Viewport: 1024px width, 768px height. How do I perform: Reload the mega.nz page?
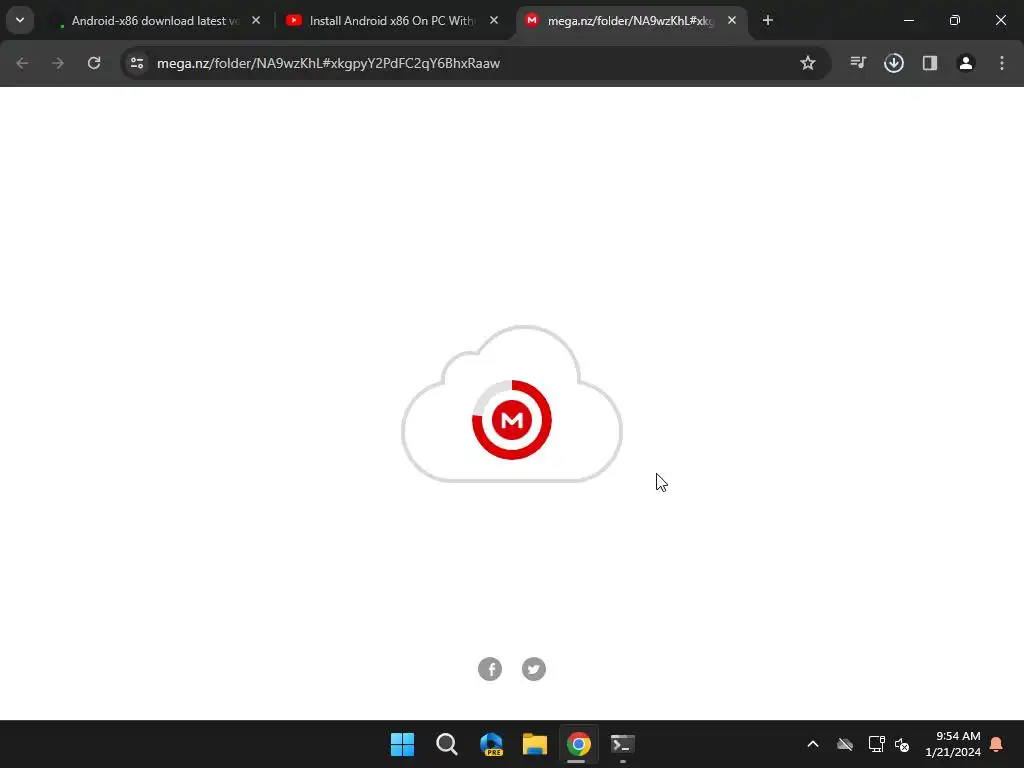click(94, 63)
